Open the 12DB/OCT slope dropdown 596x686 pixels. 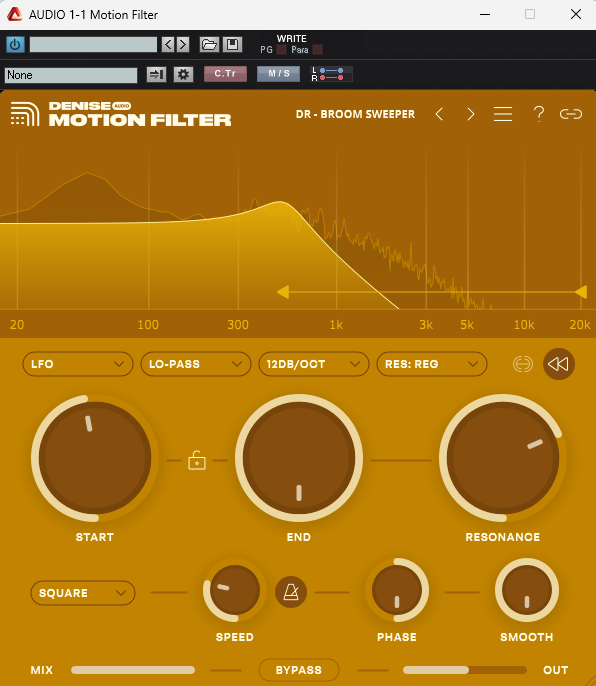coord(314,364)
